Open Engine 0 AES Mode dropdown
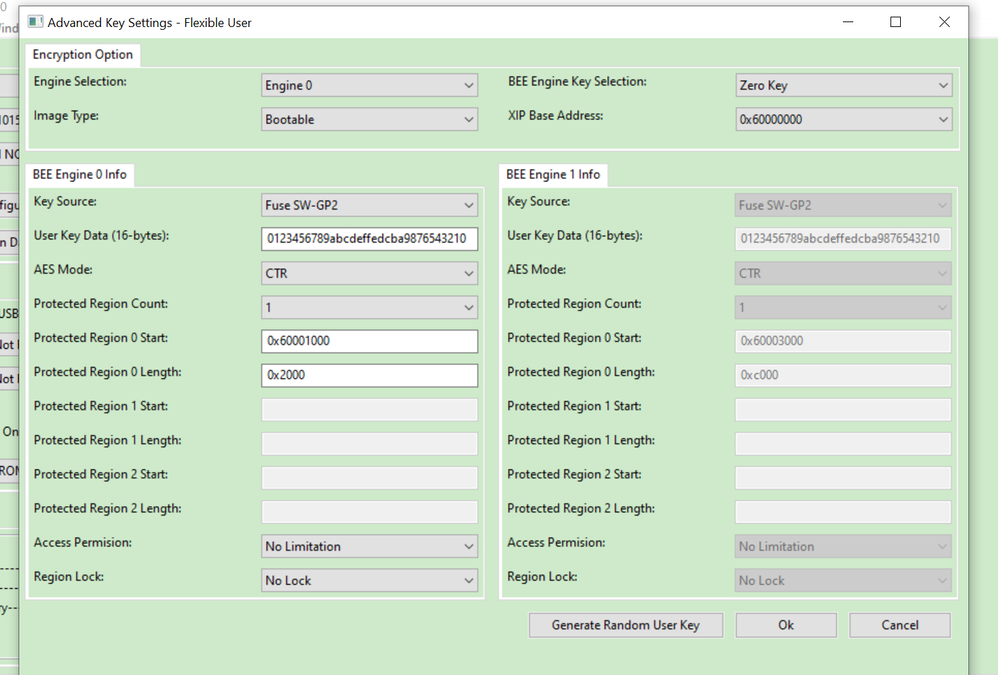 tap(369, 273)
